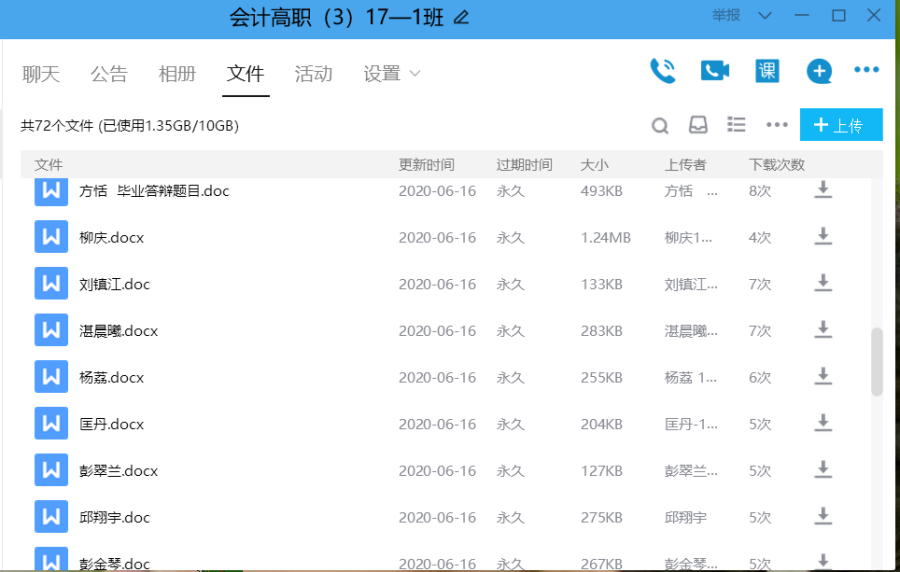The width and height of the screenshot is (900, 572).
Task: Sort by 更新时间 column header
Action: click(426, 165)
